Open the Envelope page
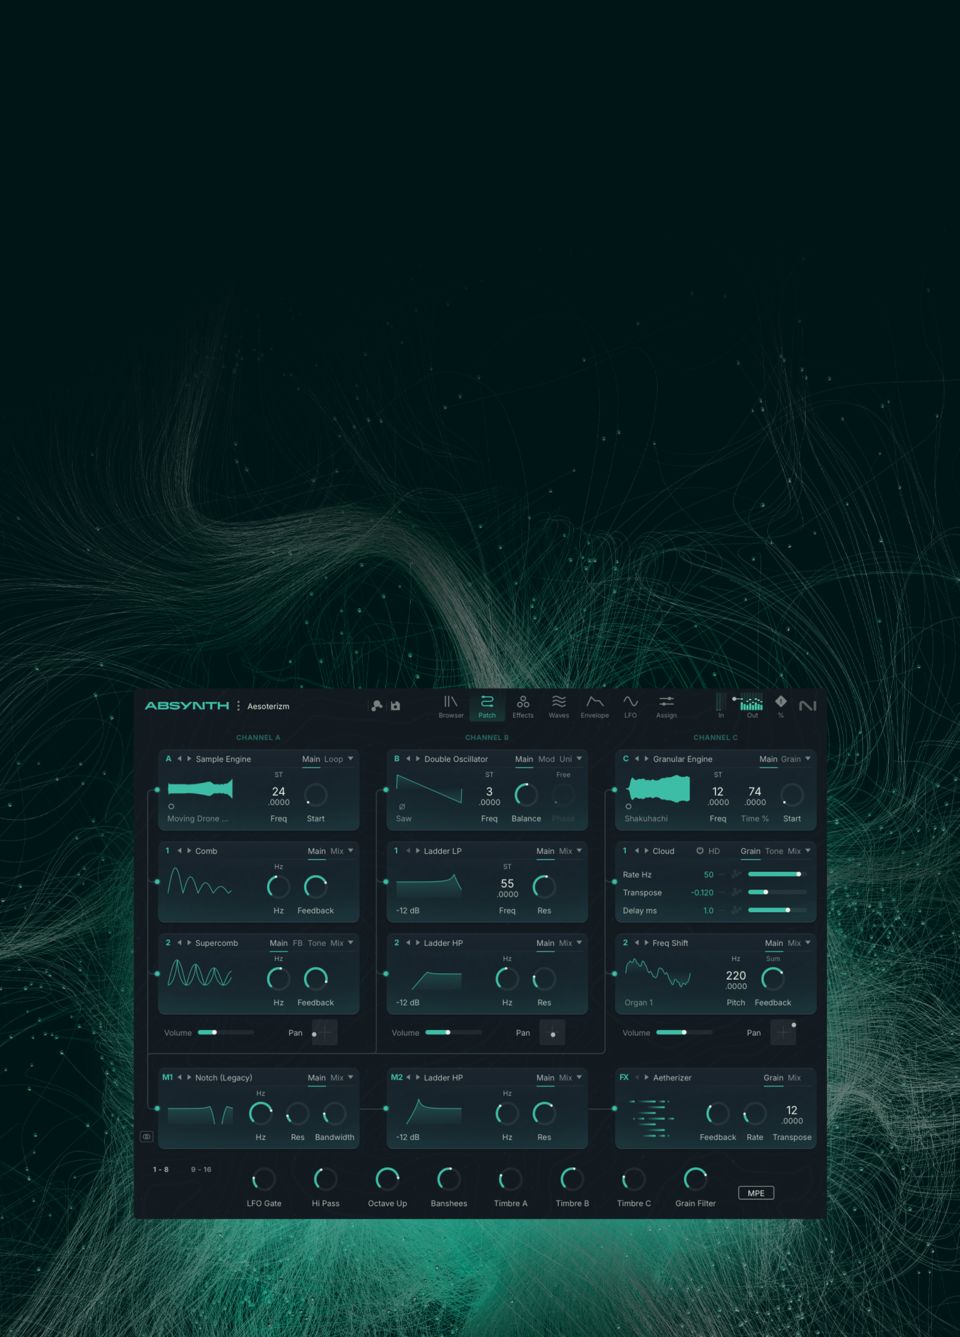Screen dimensions: 960x1337 [x=594, y=706]
